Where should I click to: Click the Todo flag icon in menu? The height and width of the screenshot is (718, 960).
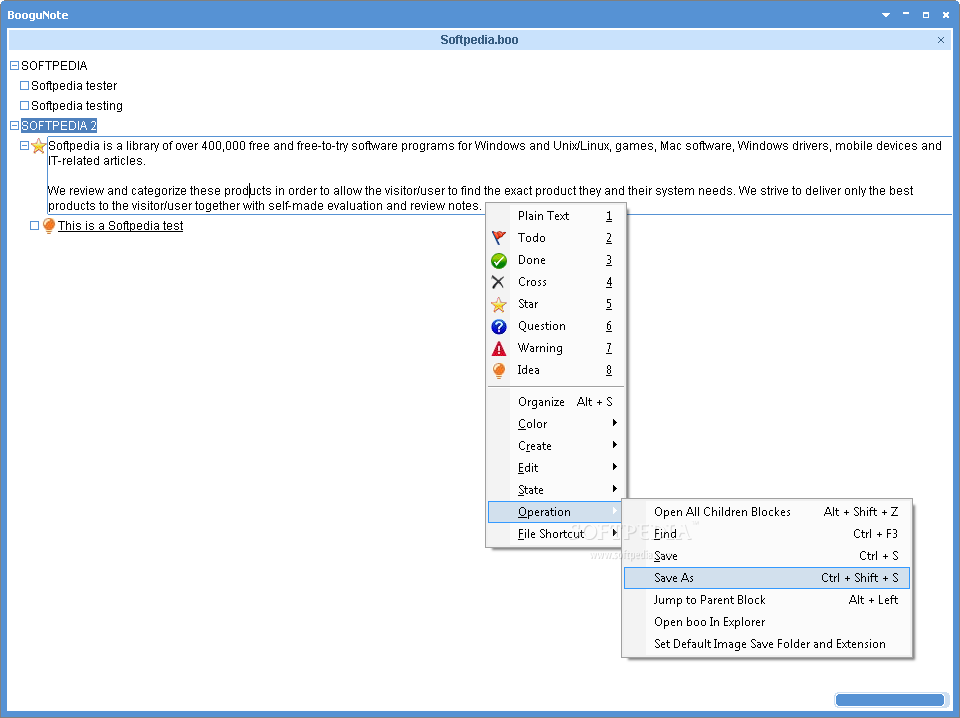tap(499, 237)
